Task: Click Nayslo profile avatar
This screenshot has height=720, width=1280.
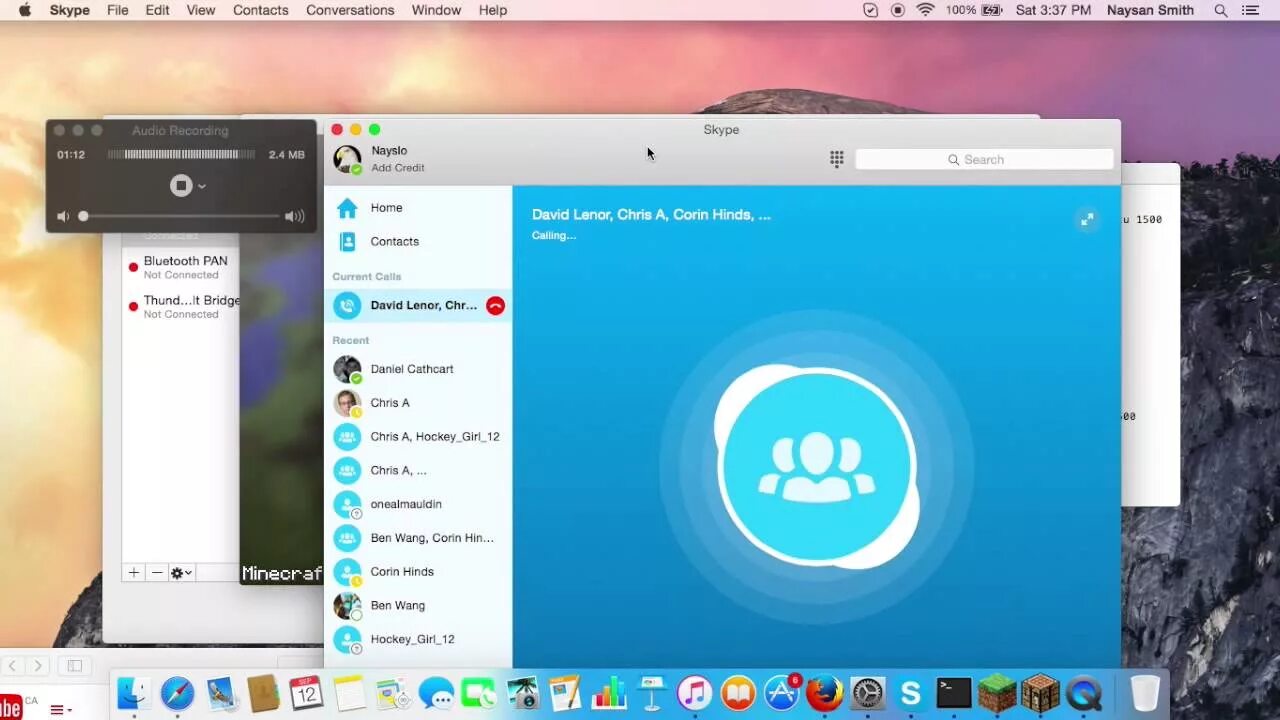Action: coord(347,159)
